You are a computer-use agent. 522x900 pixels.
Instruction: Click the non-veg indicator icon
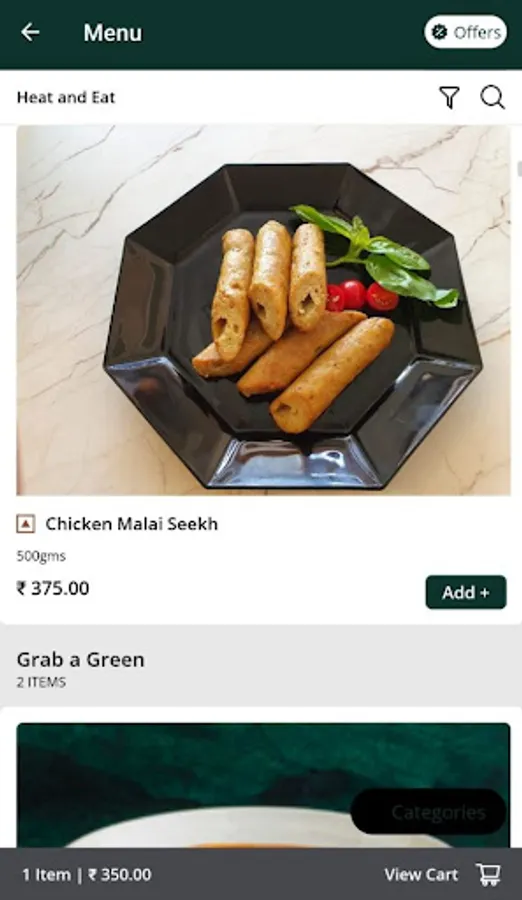[x=26, y=524]
